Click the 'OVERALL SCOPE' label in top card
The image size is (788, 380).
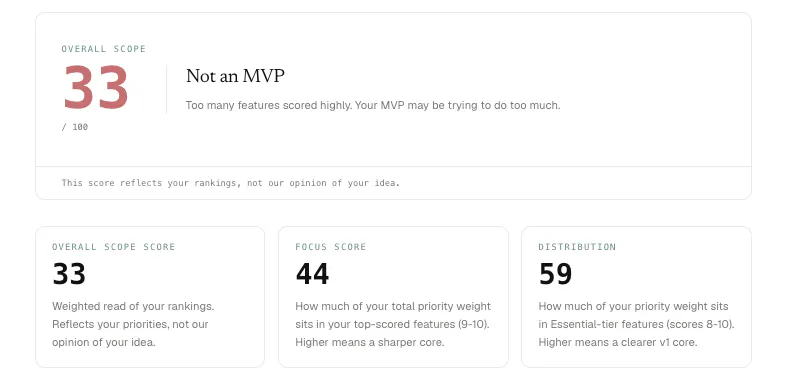pos(104,49)
